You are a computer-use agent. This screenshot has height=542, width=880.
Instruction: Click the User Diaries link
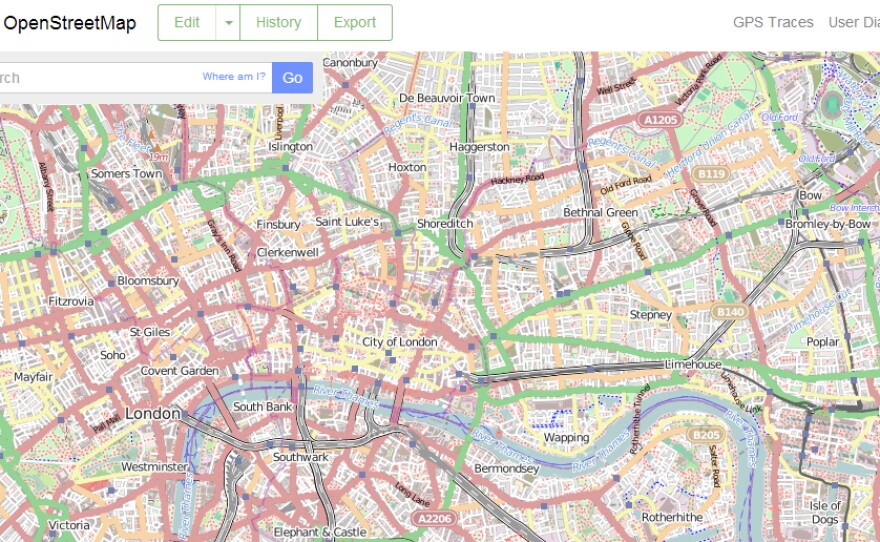point(854,22)
